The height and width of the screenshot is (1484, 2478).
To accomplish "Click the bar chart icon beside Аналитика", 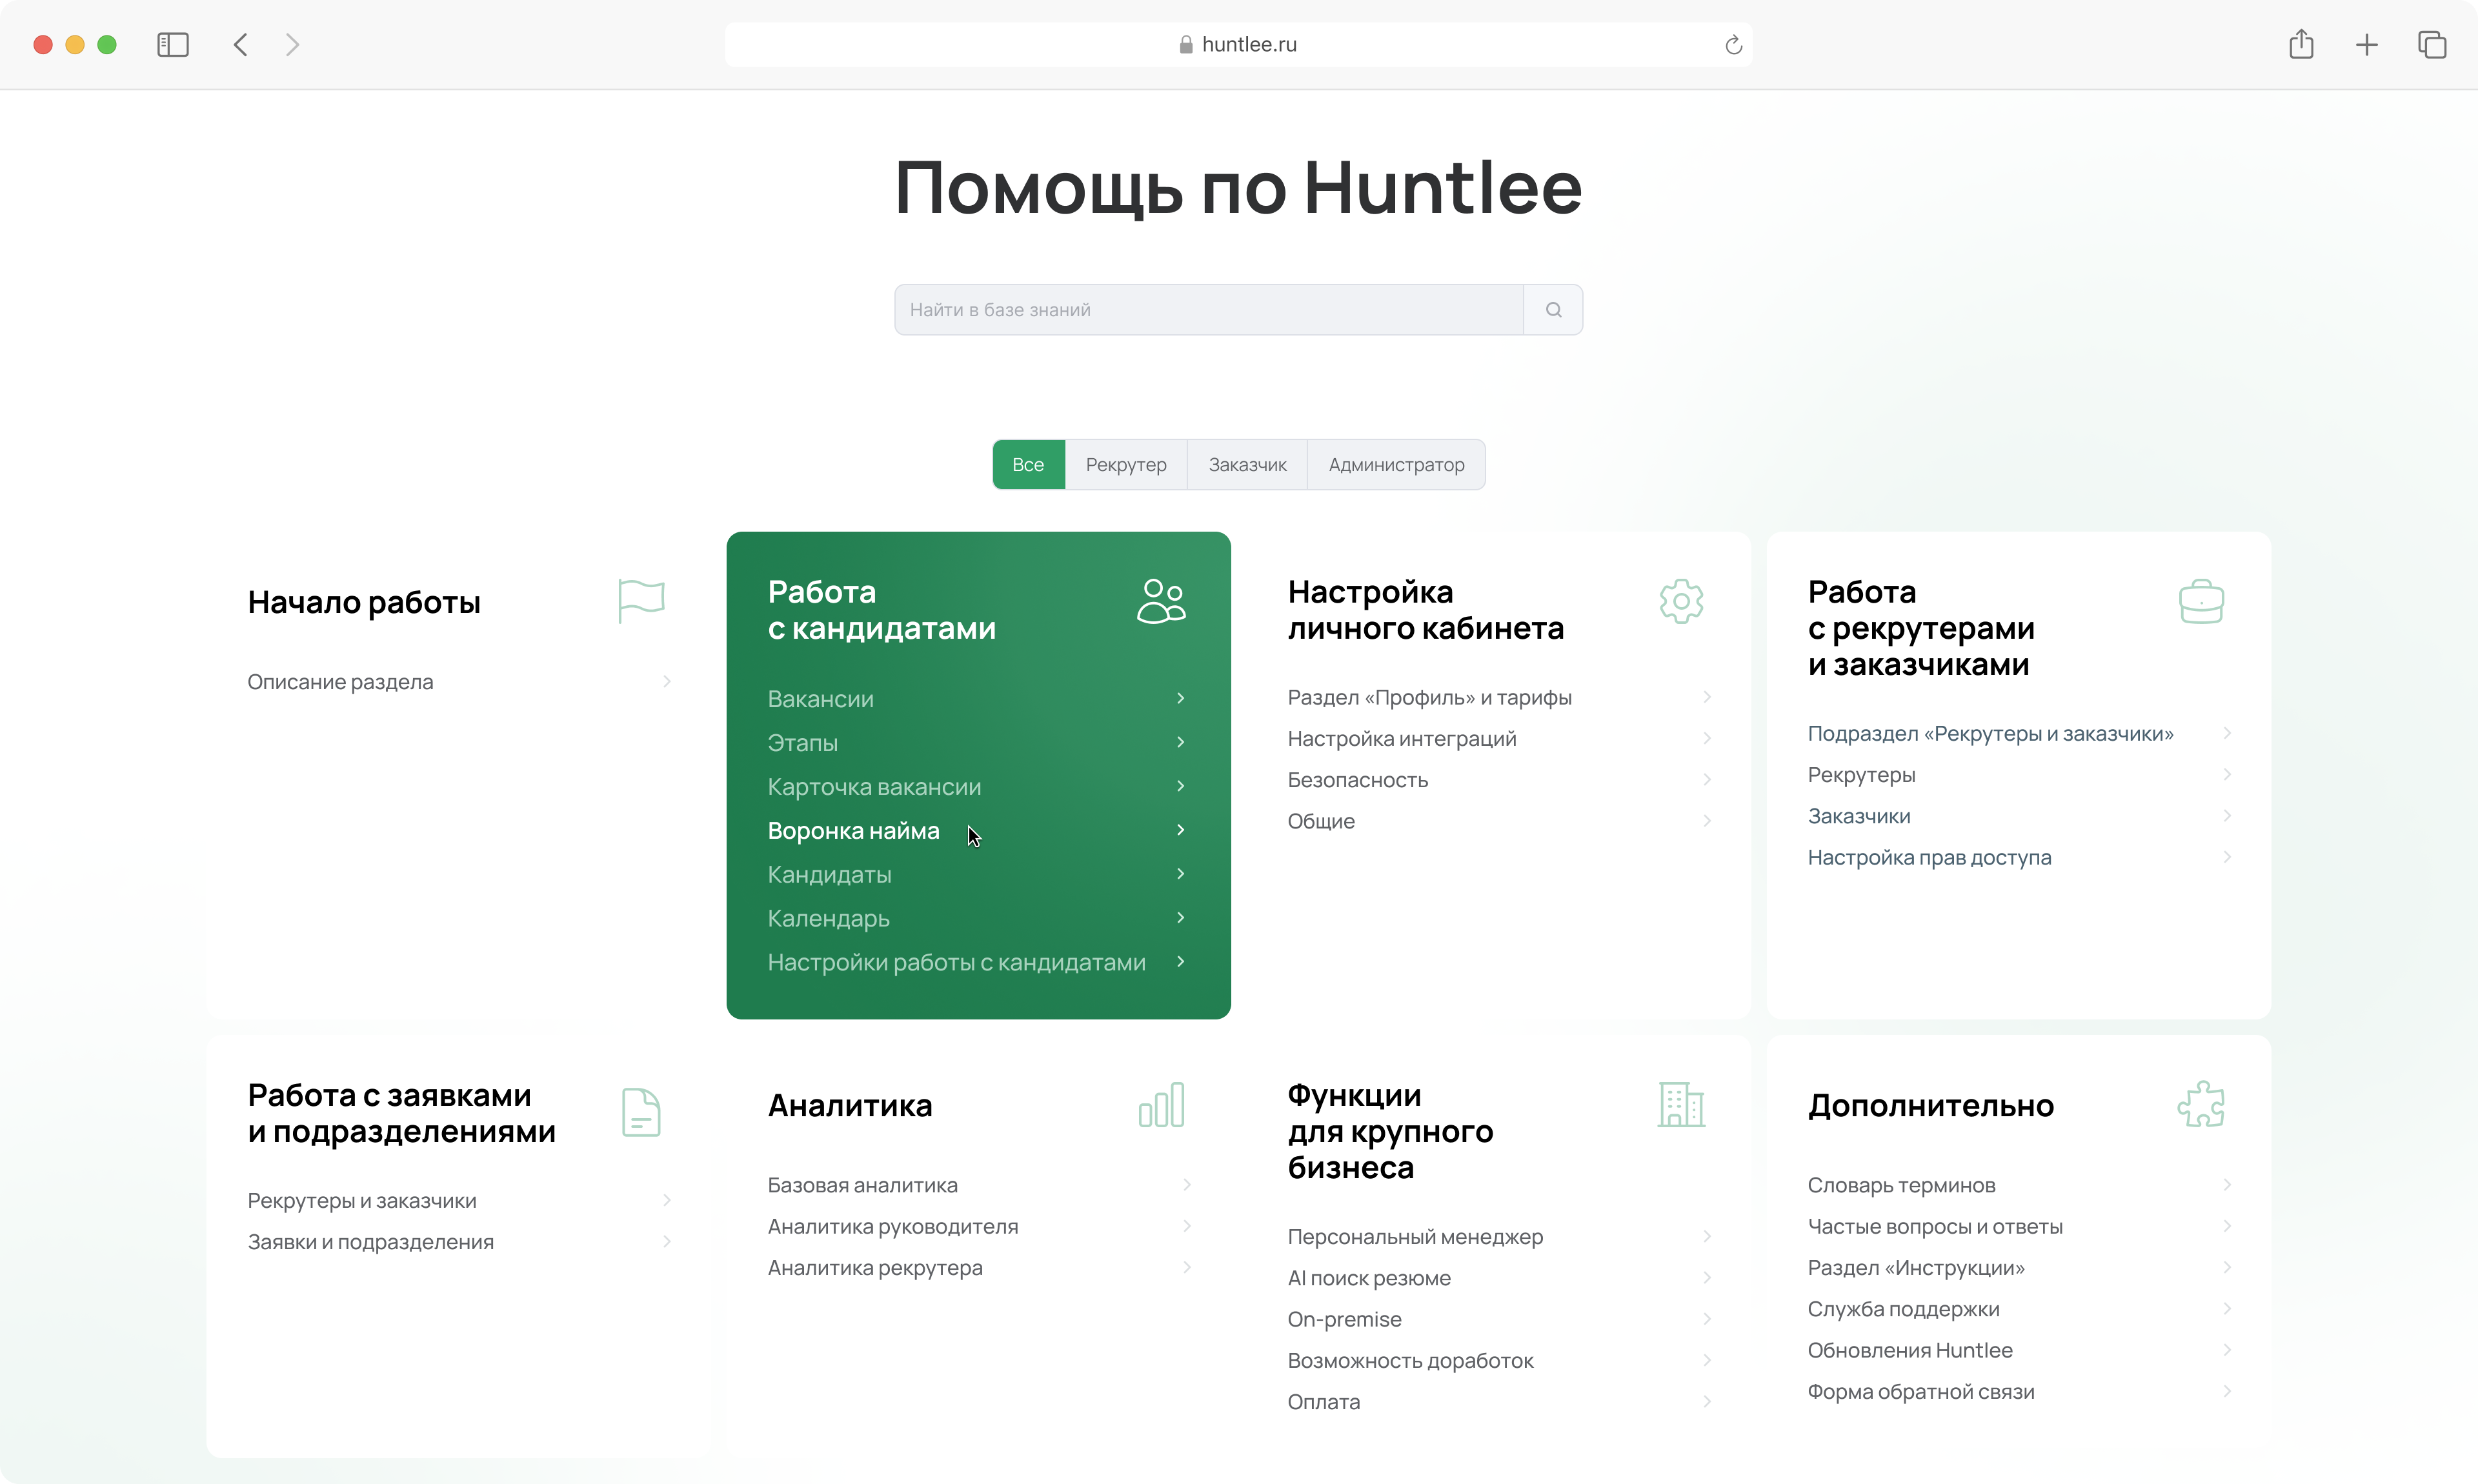I will coord(1161,1105).
